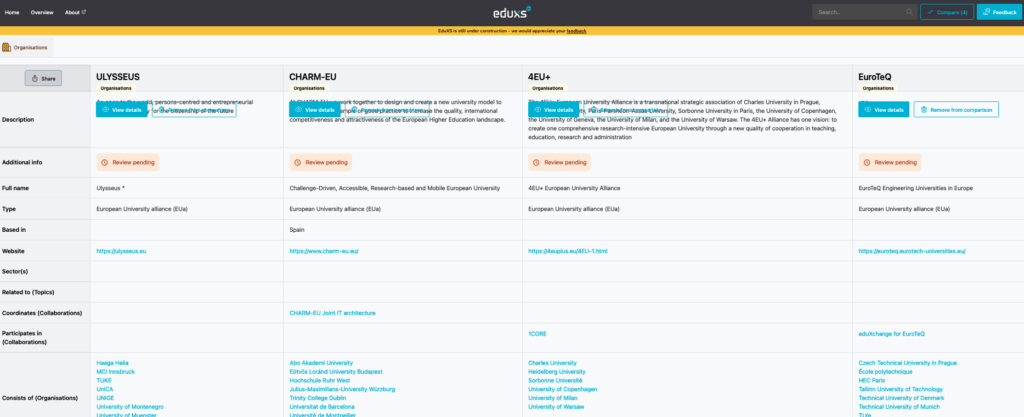Open Technical University of Denmark link
The image size is (1024, 417).
[x=901, y=398]
